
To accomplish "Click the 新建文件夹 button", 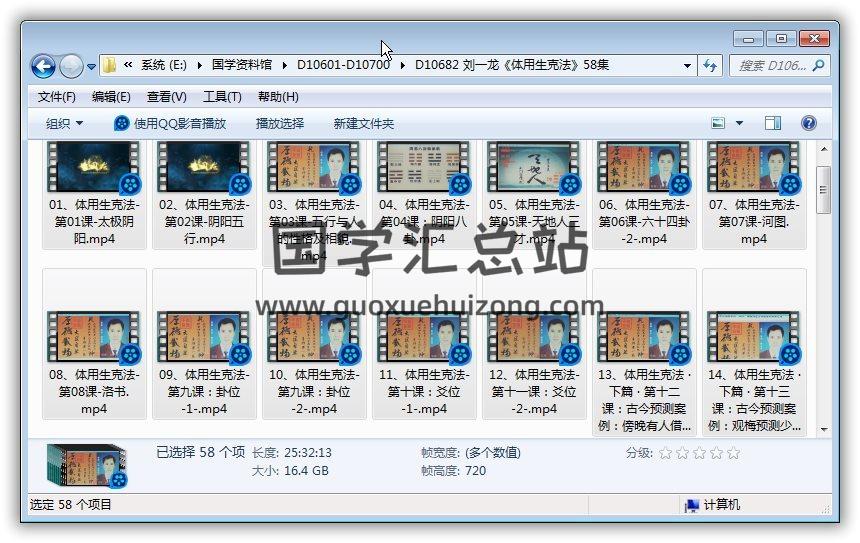I will pos(364,123).
